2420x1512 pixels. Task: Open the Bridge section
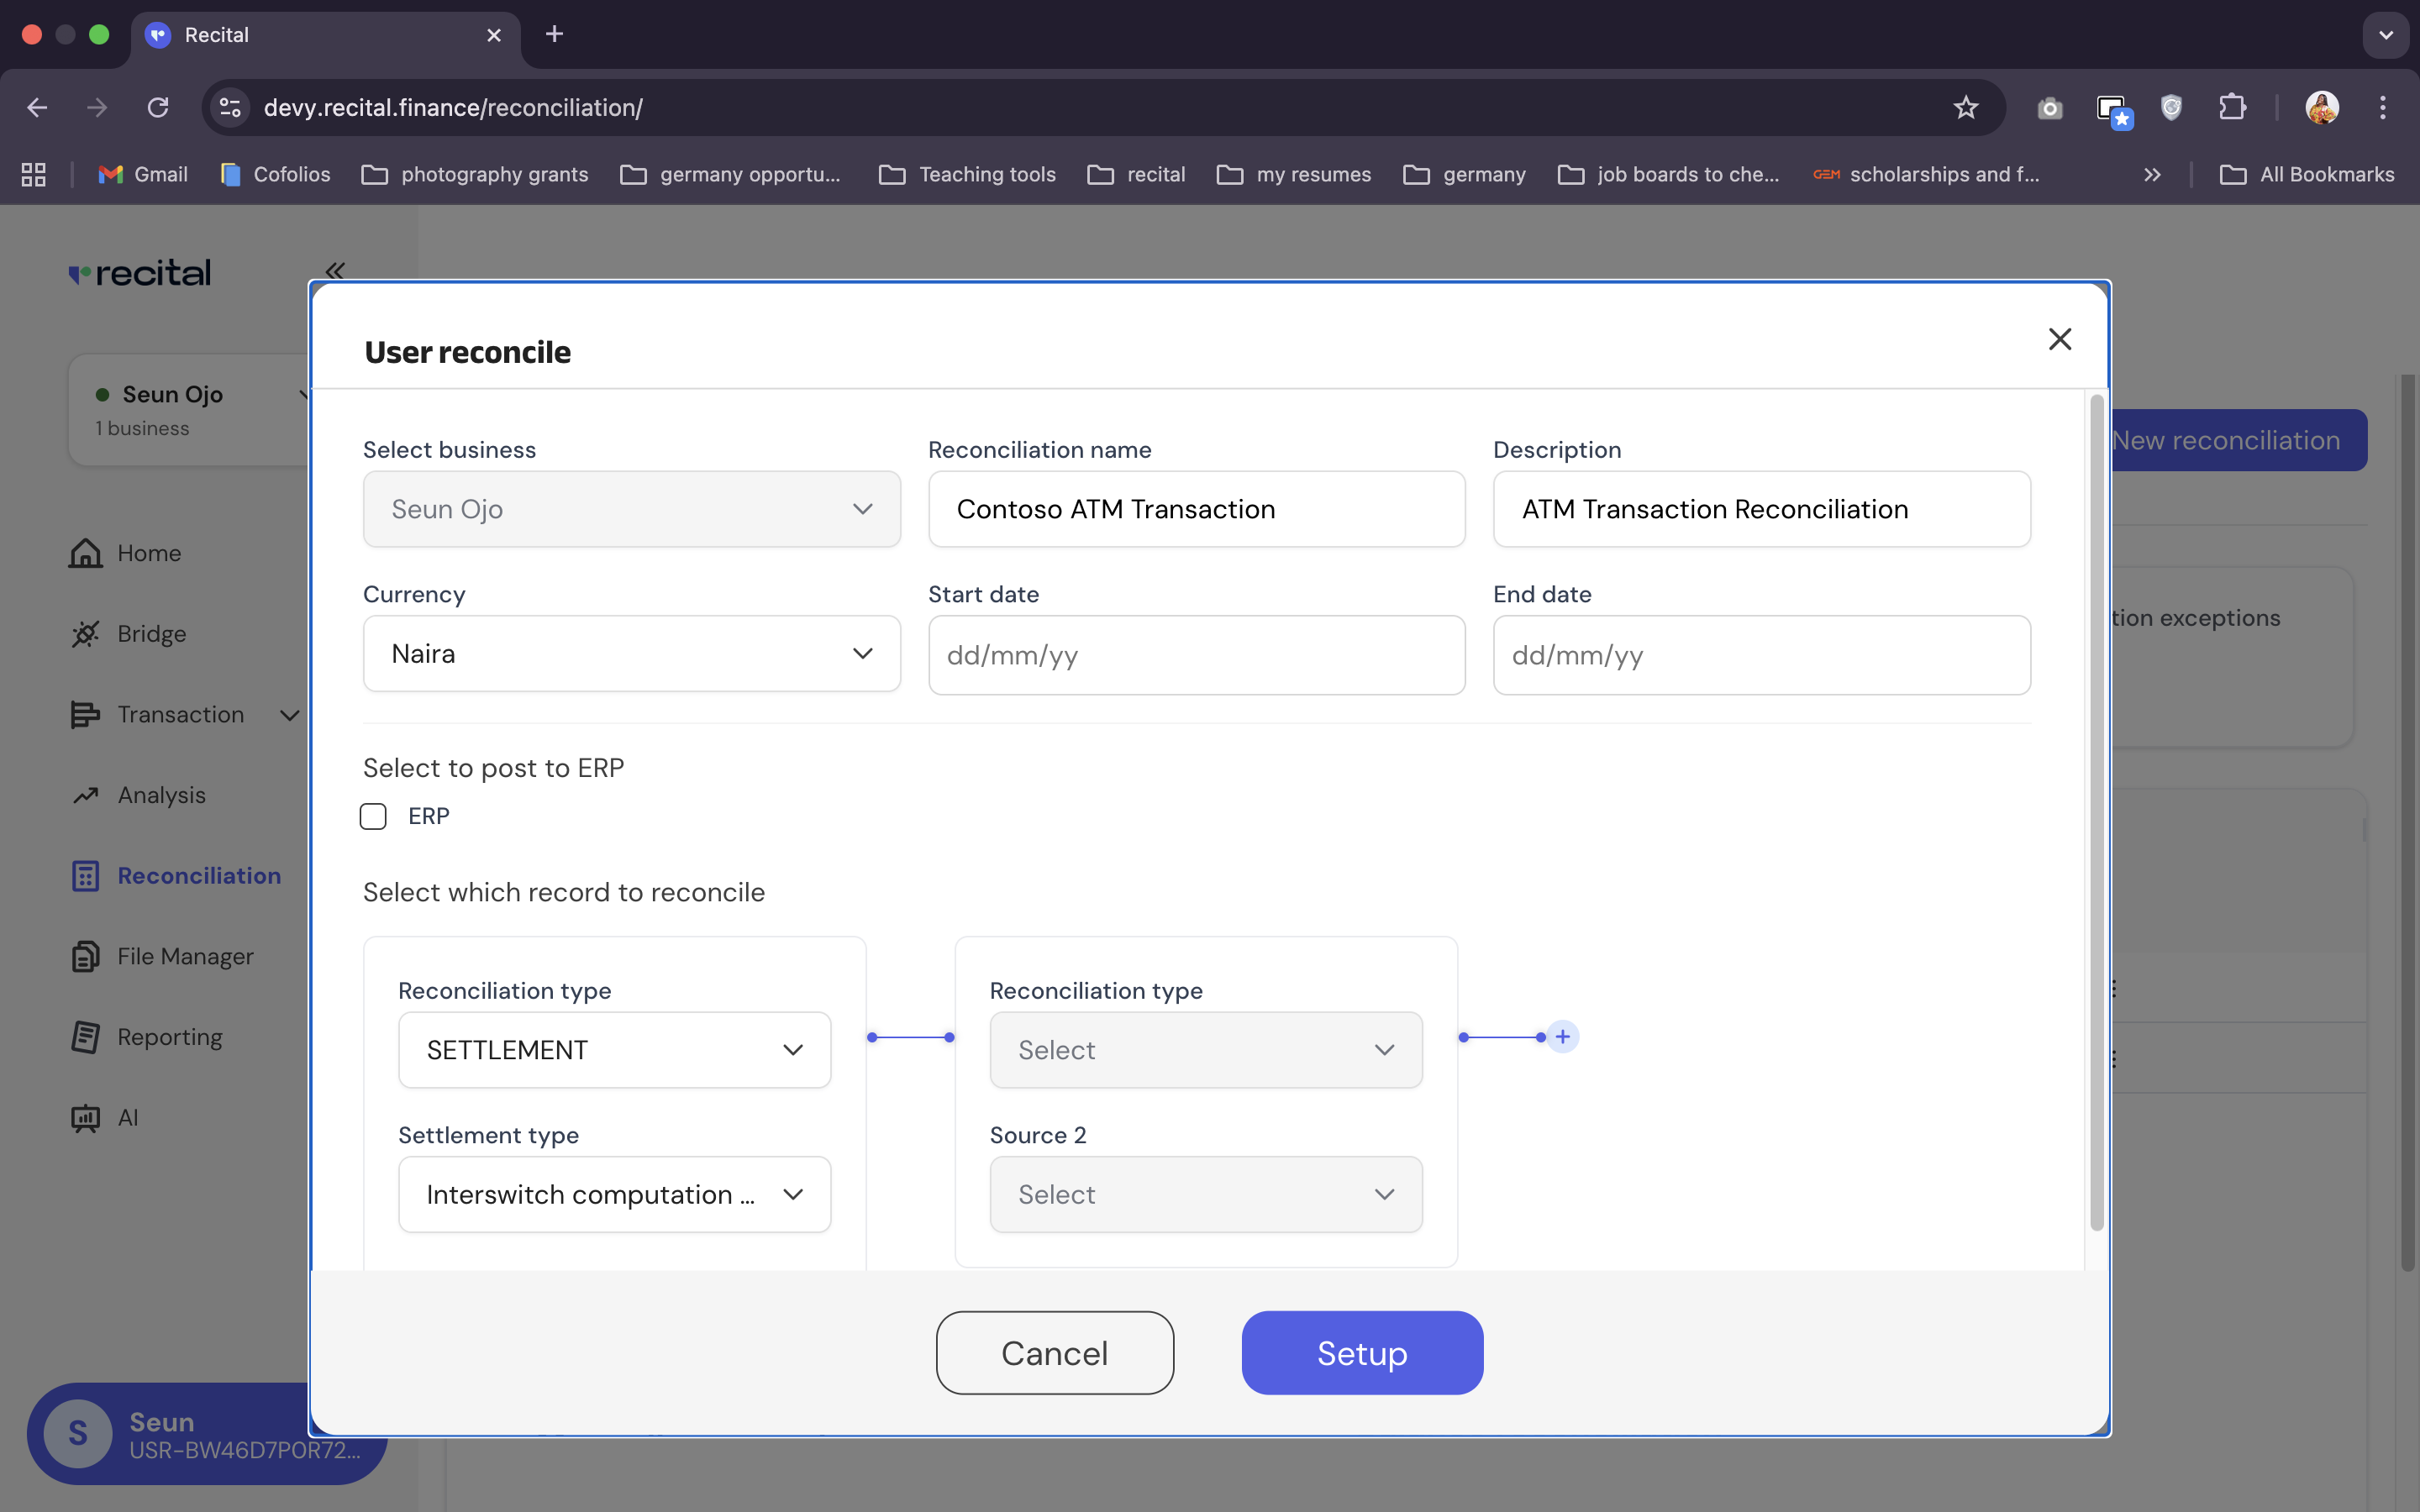pyautogui.click(x=151, y=633)
